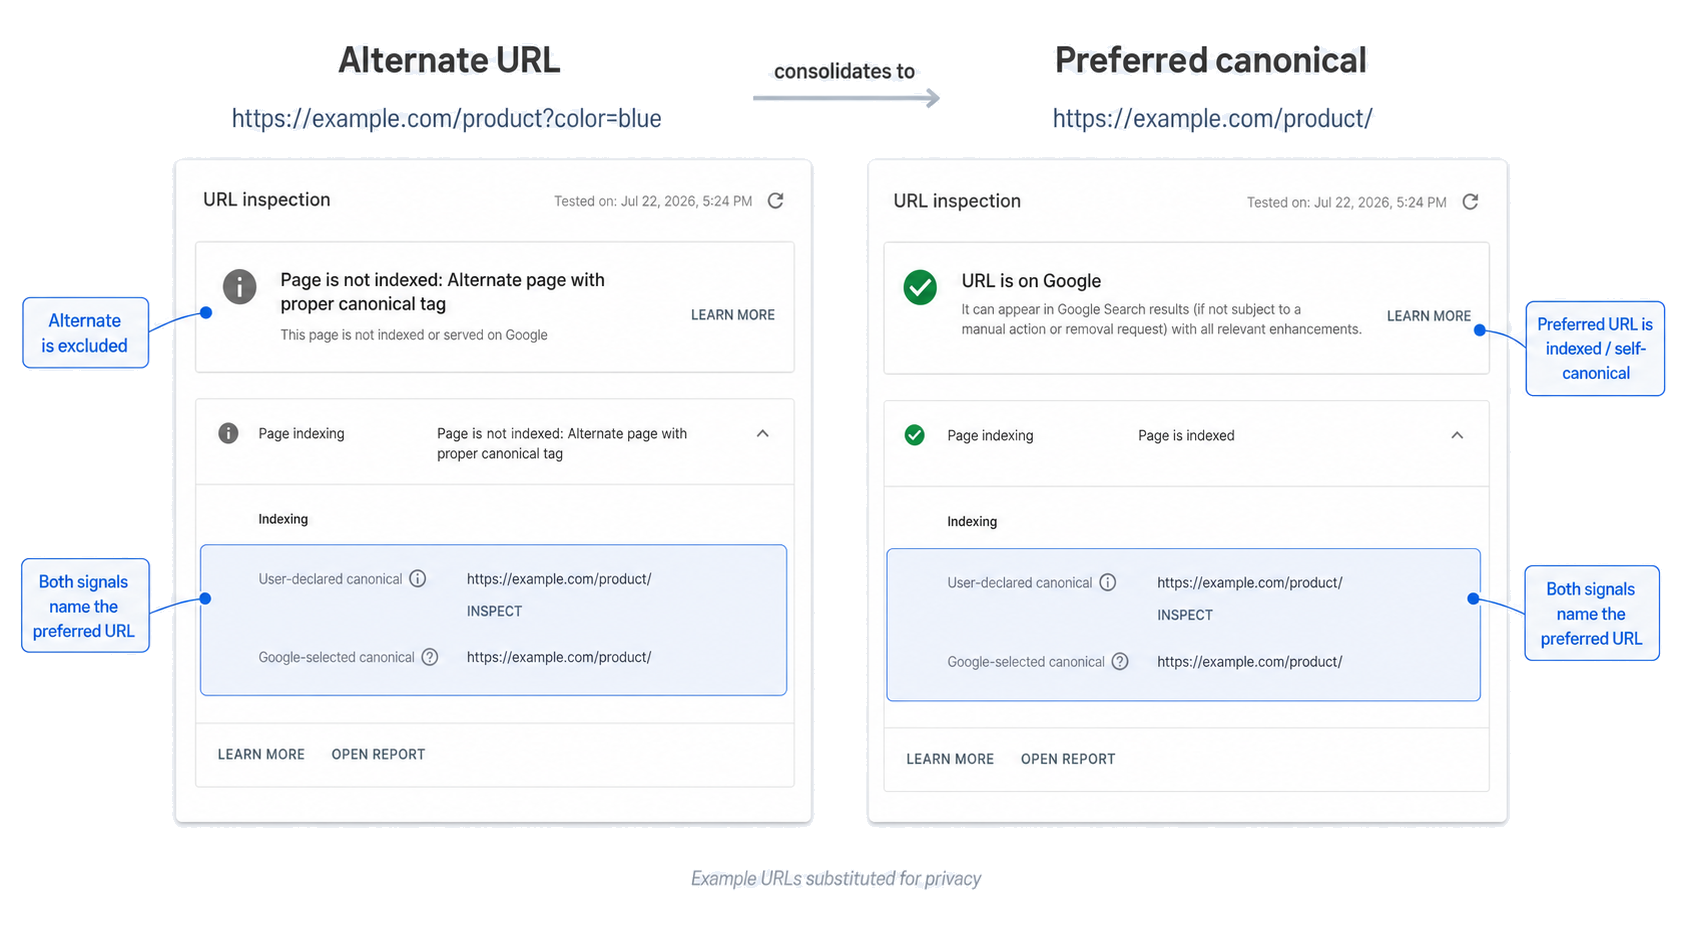This screenshot has height=935, width=1683.
Task: Click bottom LEARN MORE in the left panel
Action: pos(261,755)
